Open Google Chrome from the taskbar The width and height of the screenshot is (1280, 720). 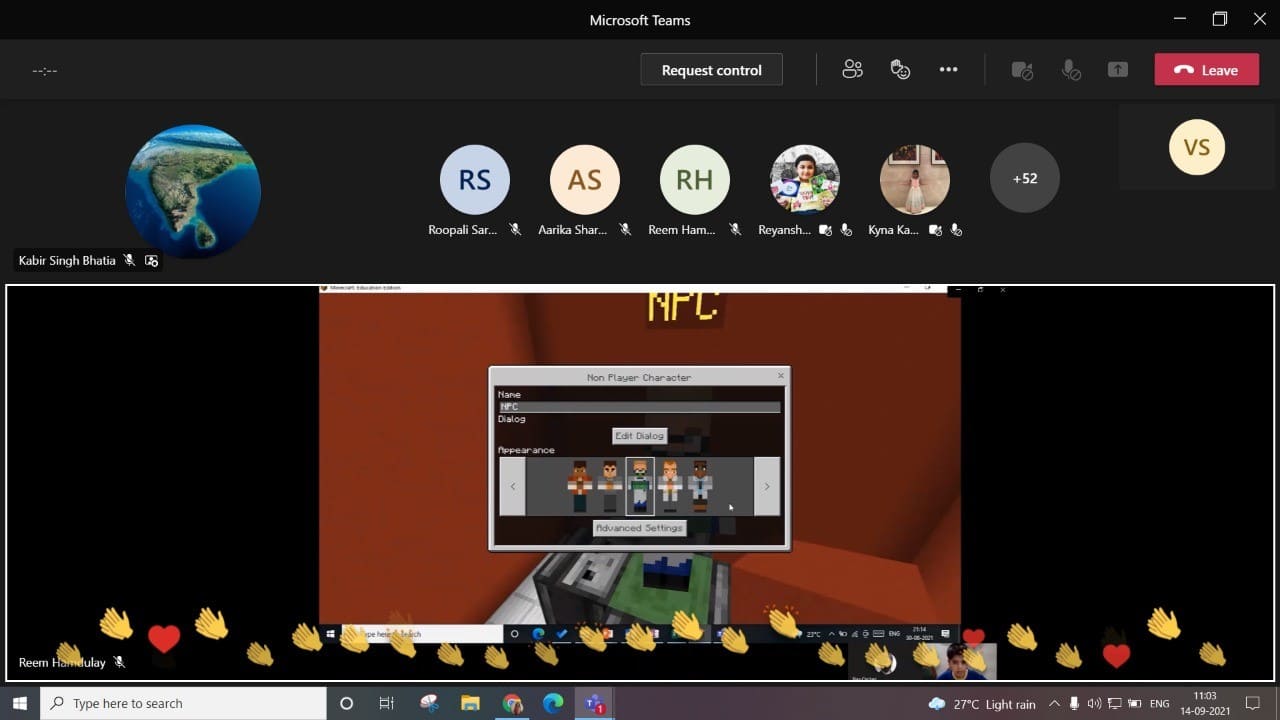[x=512, y=704]
